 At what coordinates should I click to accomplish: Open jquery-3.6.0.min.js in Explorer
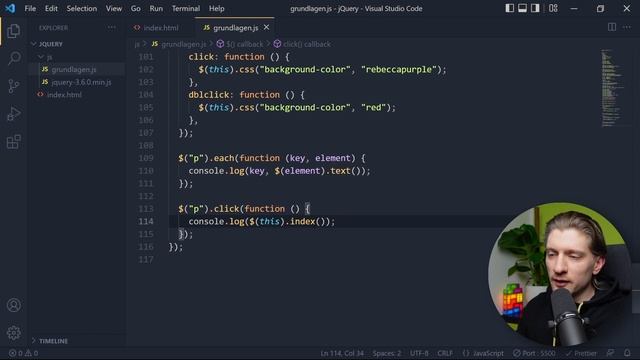click(81, 82)
